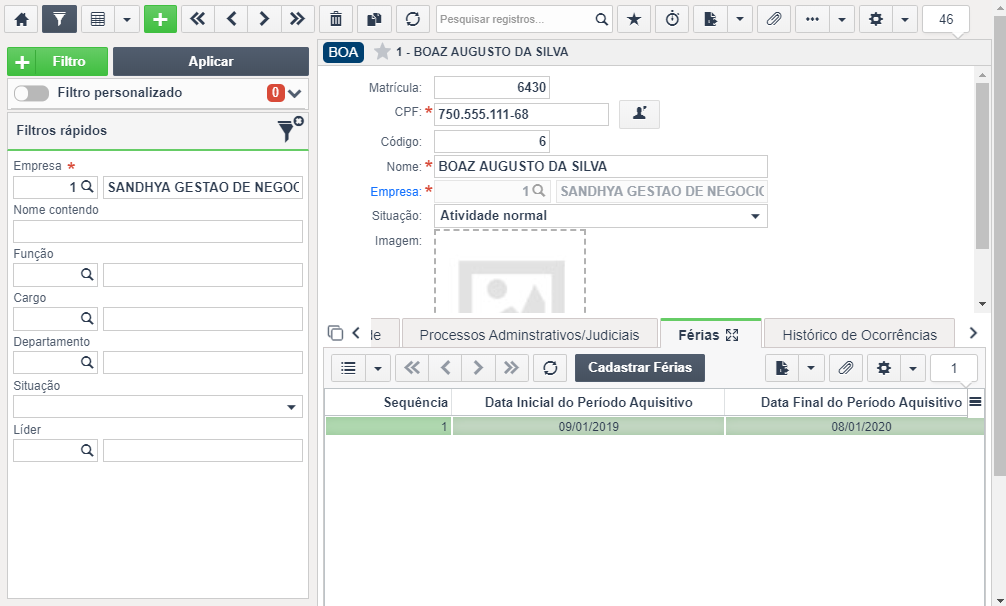Export records icon in top toolbar
Viewport: 1006px width, 606px height.
coord(710,19)
